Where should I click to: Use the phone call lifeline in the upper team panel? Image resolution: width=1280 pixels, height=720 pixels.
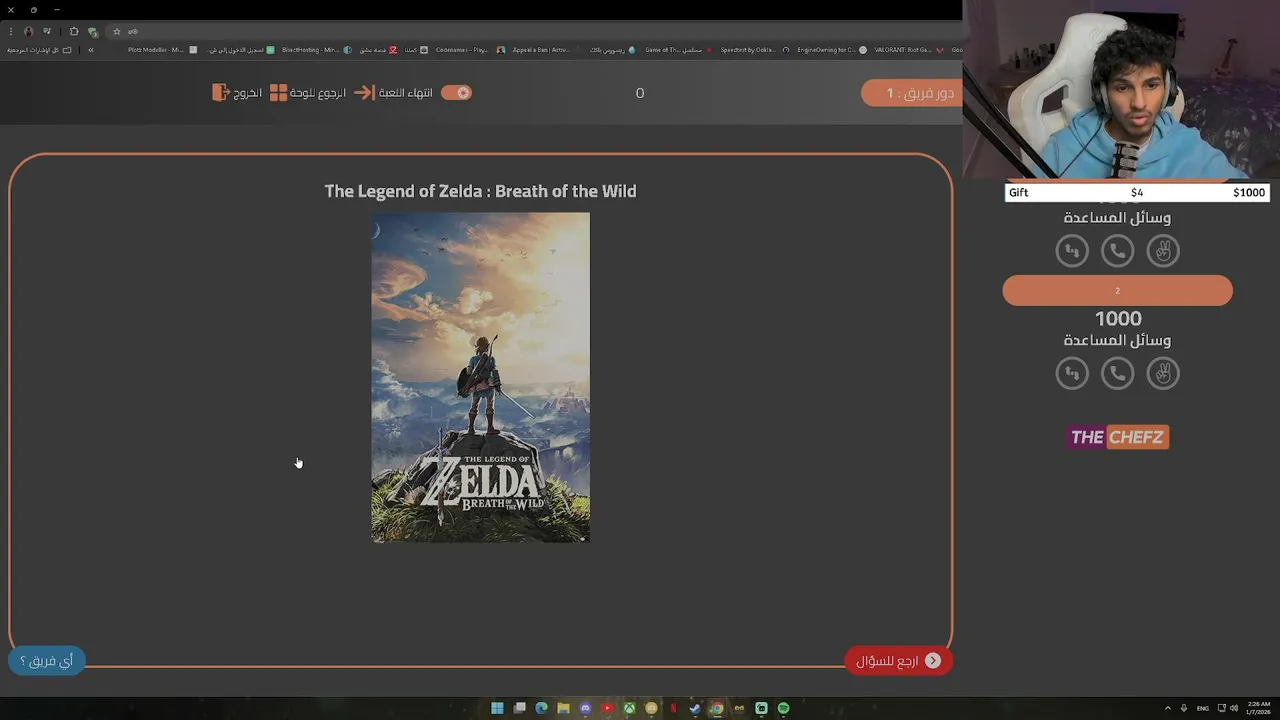pos(1117,250)
